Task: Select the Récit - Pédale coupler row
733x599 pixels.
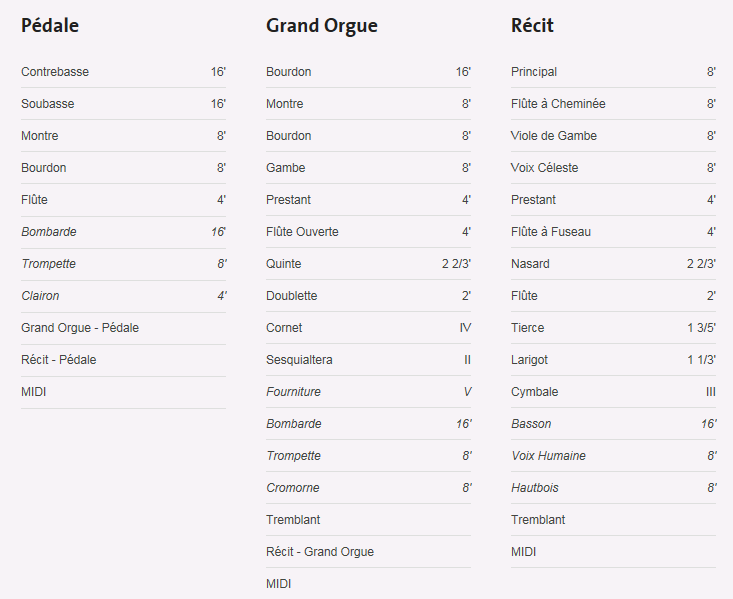Action: coord(123,360)
